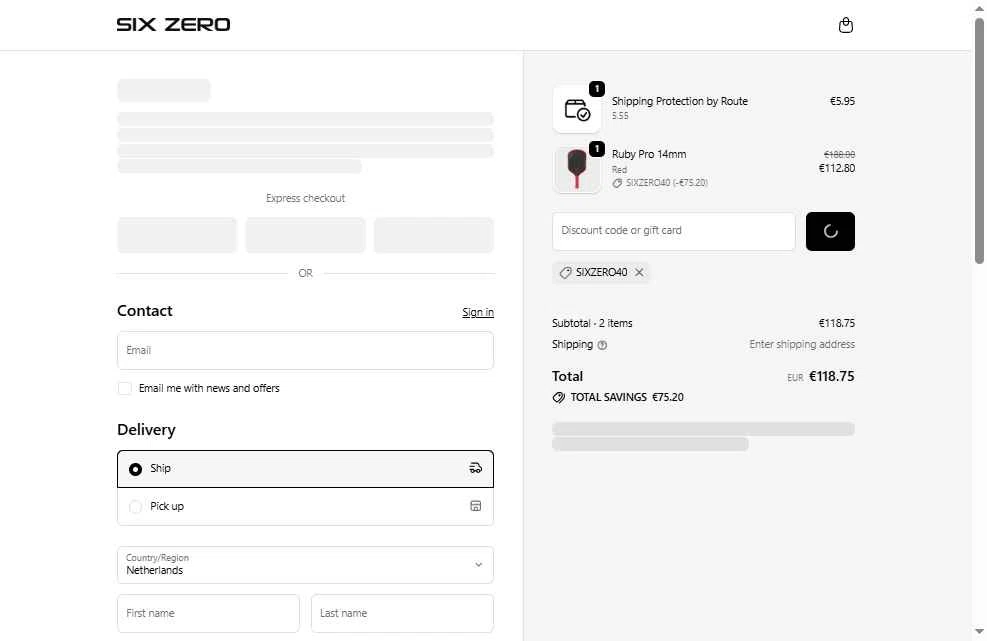The width and height of the screenshot is (987, 641).
Task: Click the 'TOTAL SAVINGS €75.20' text
Action: click(627, 397)
